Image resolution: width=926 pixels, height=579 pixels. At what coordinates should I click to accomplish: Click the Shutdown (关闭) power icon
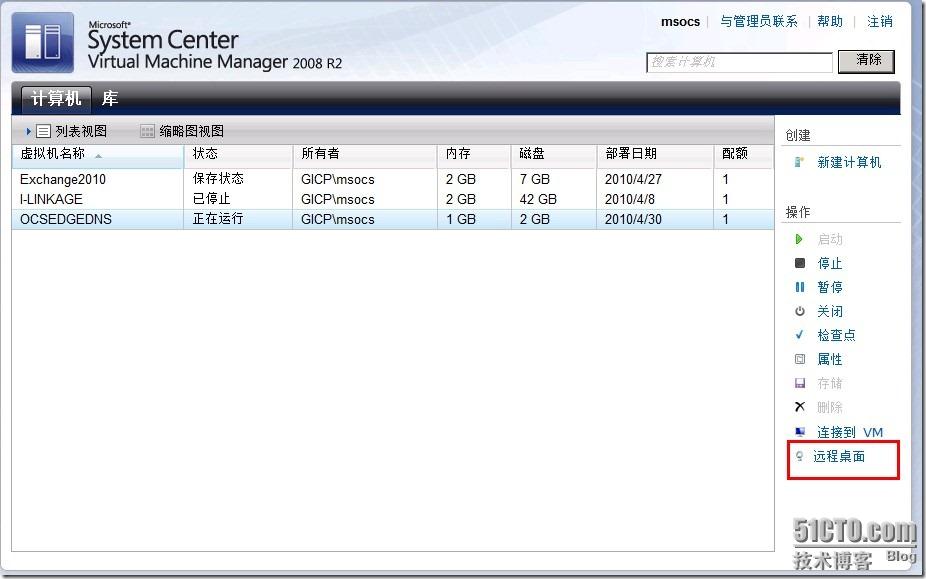coord(800,311)
